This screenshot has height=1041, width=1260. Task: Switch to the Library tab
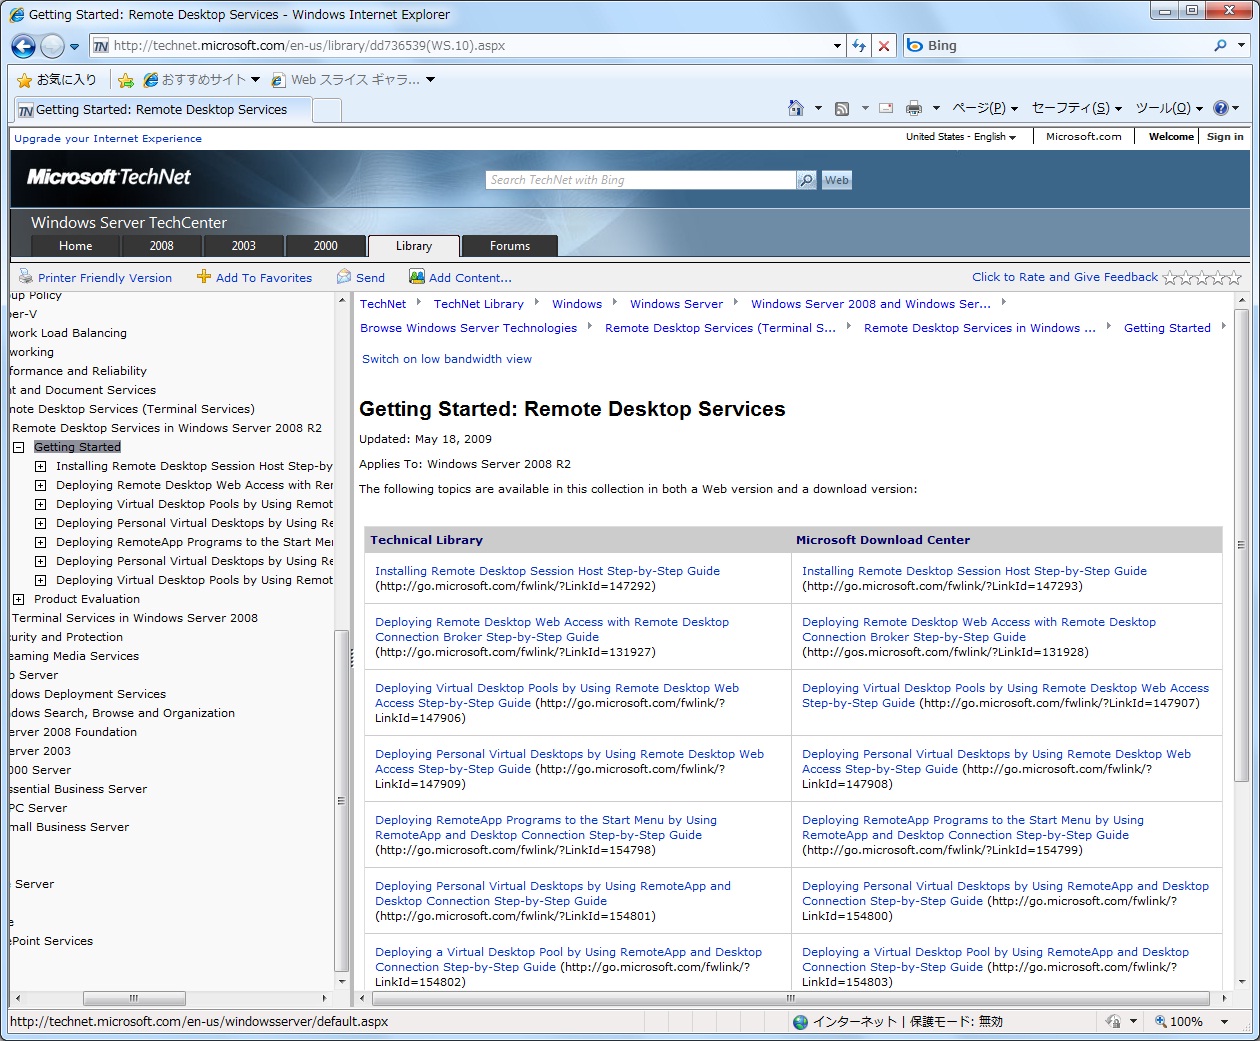tap(414, 246)
